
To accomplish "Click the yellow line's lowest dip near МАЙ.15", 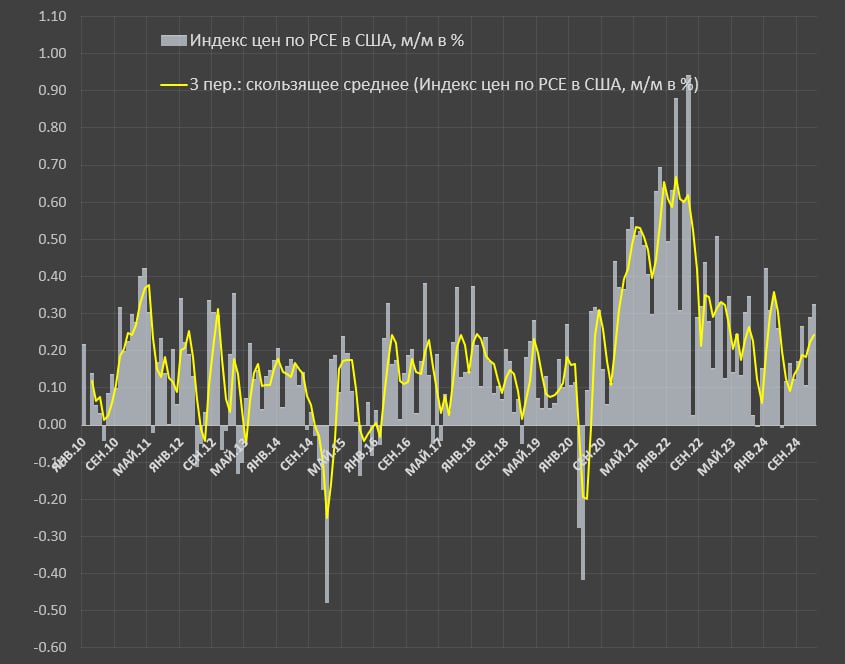I will (327, 518).
